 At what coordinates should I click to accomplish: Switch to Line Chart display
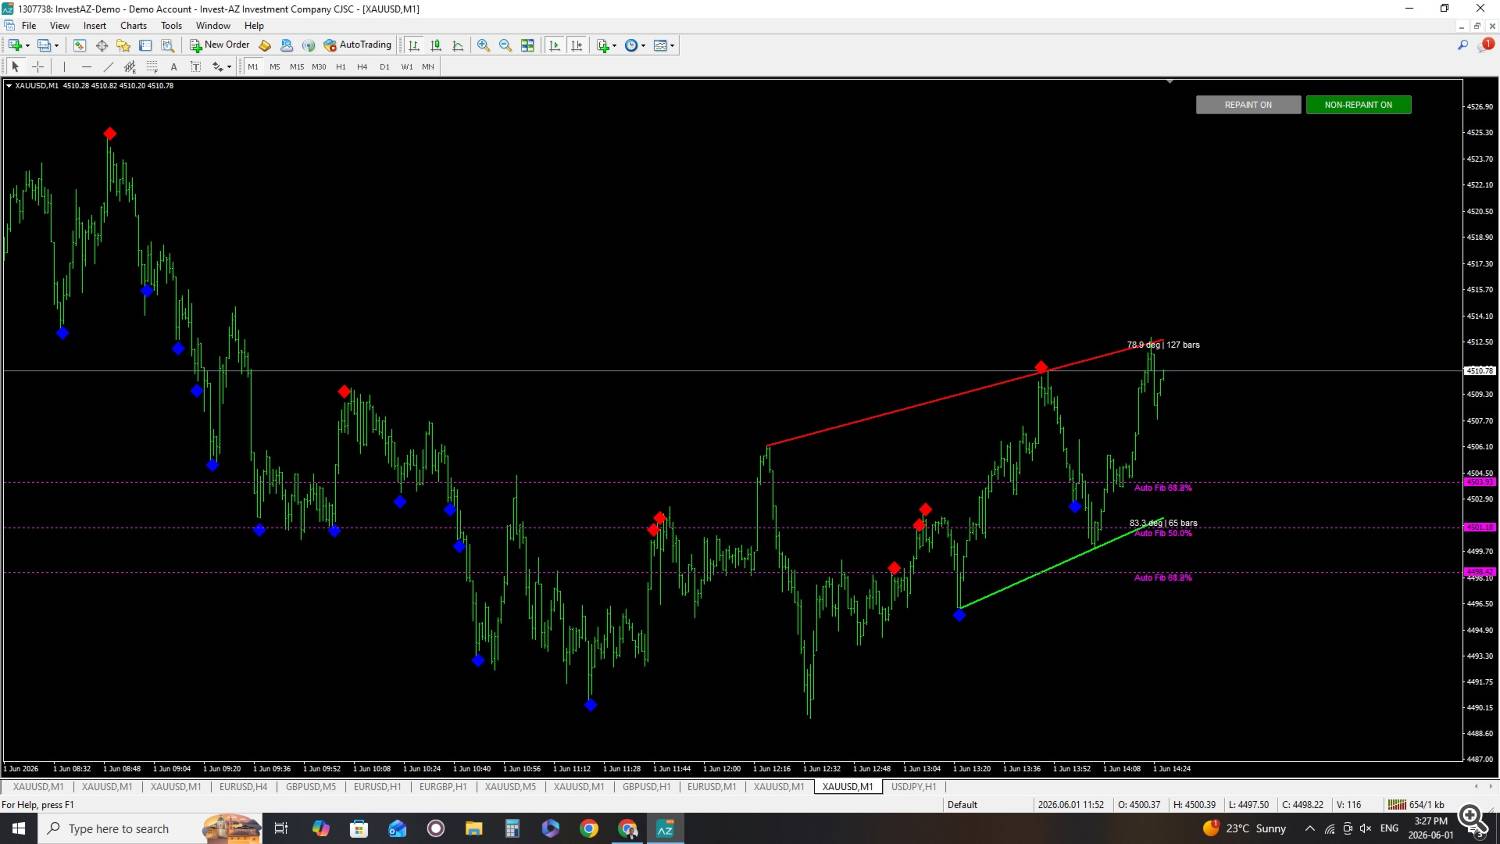[x=458, y=45]
